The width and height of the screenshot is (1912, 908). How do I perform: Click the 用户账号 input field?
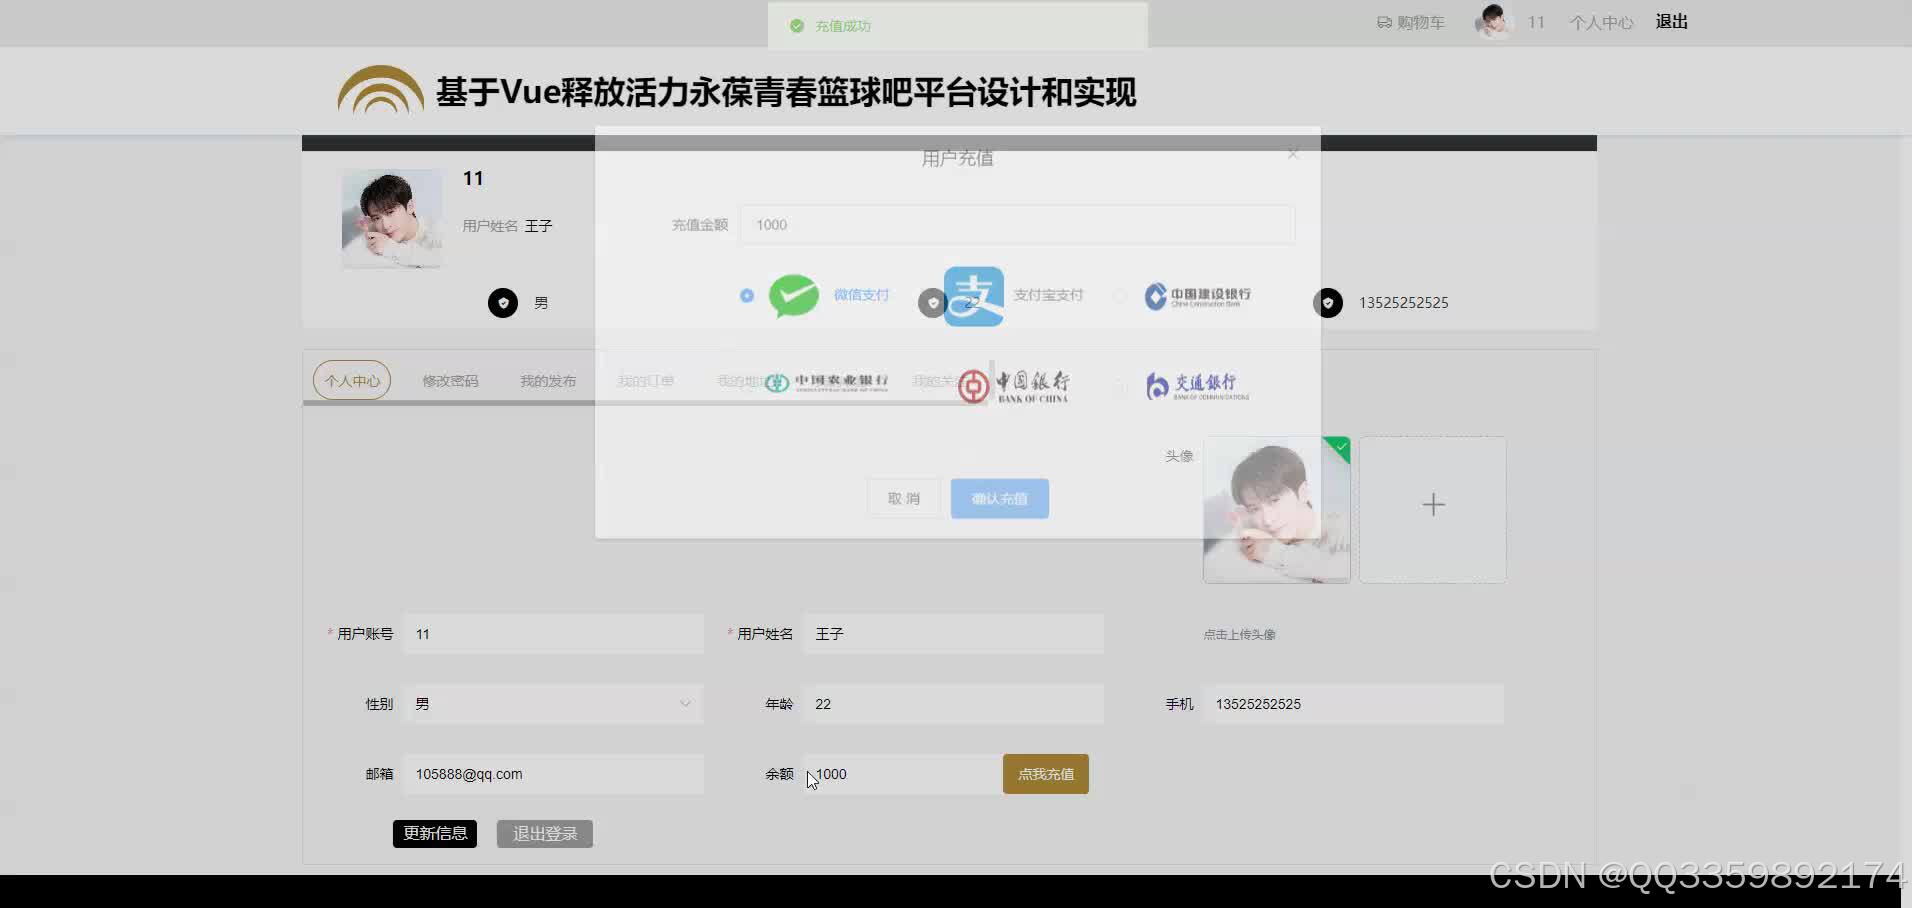(x=553, y=634)
